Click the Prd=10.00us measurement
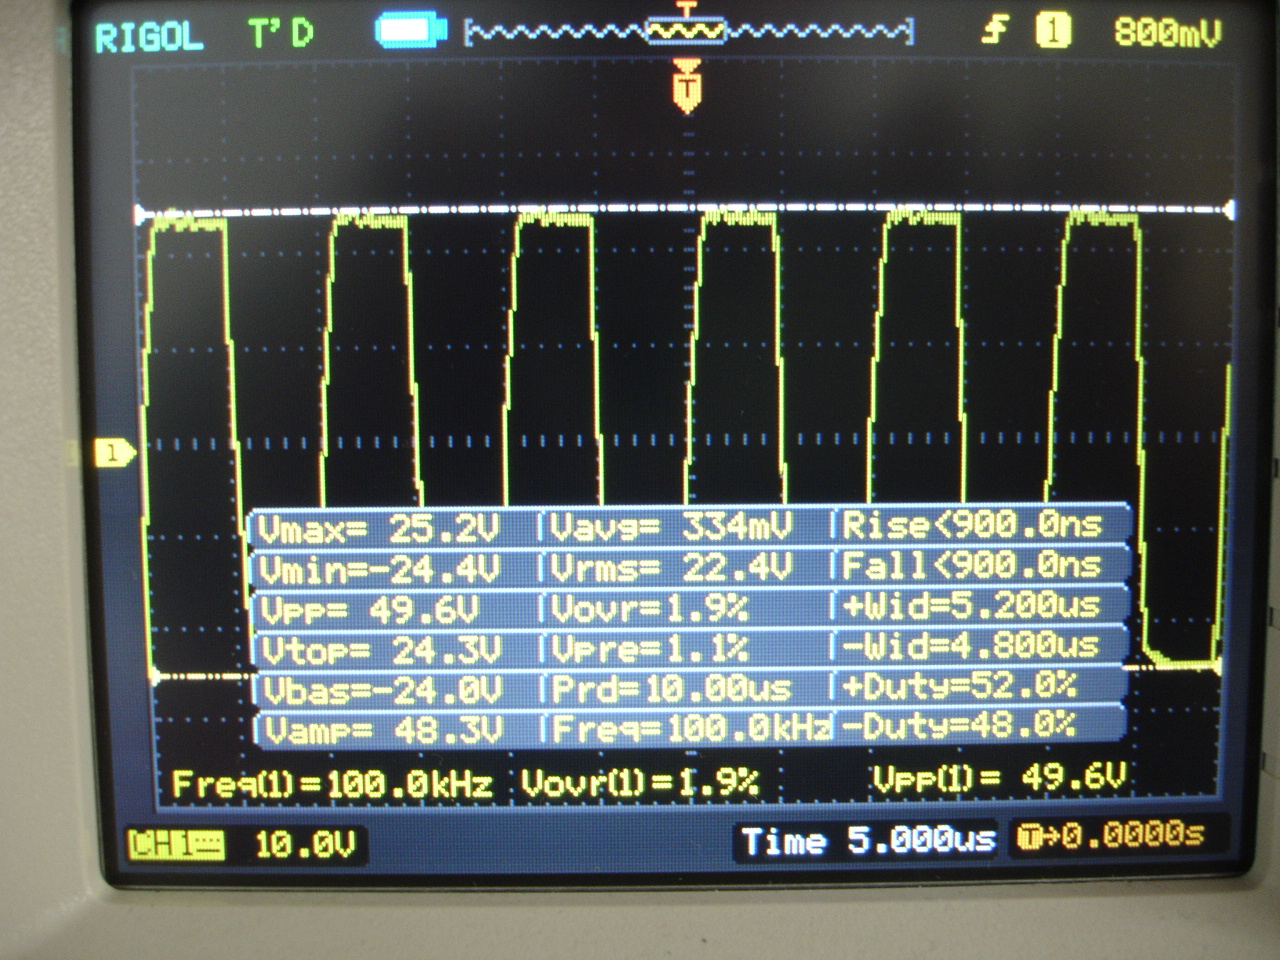The width and height of the screenshot is (1280, 960). pos(671,689)
